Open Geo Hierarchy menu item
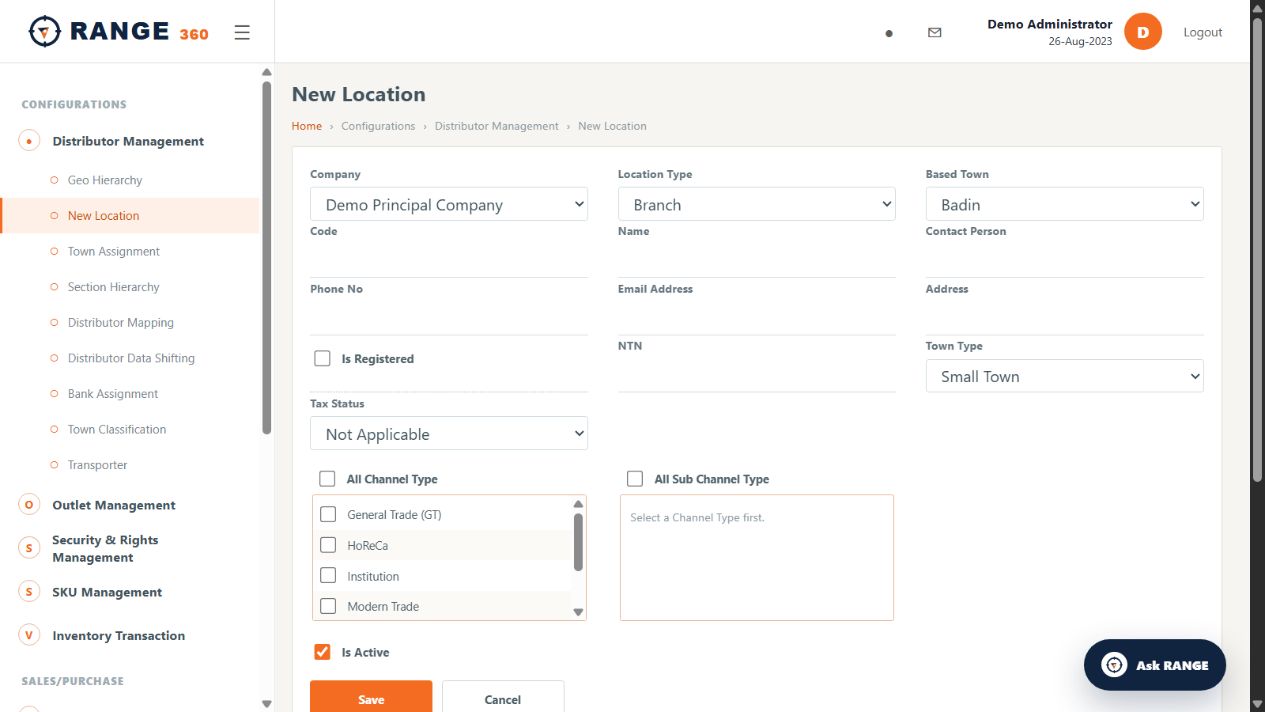The width and height of the screenshot is (1265, 712). pos(105,180)
